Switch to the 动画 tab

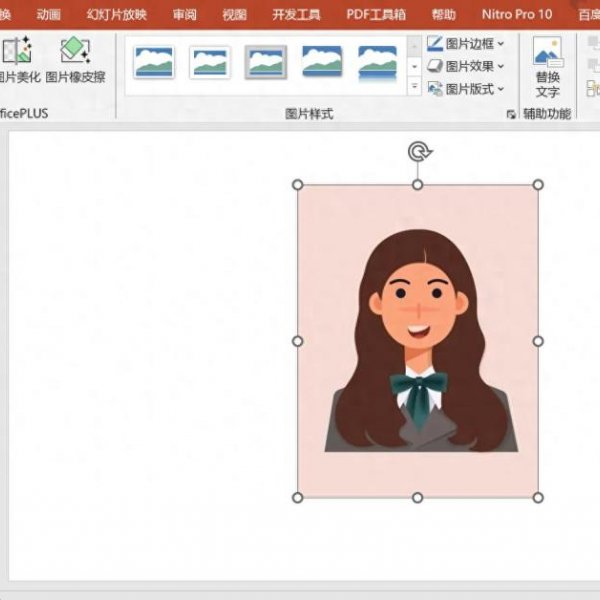coord(48,14)
